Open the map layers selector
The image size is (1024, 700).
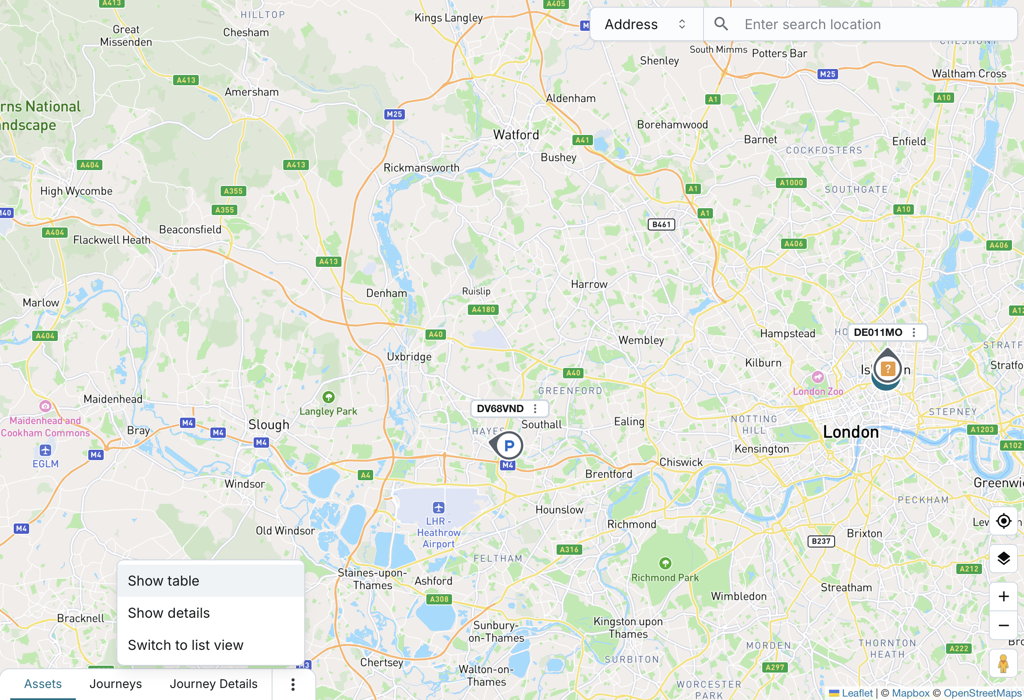pyautogui.click(x=1004, y=558)
